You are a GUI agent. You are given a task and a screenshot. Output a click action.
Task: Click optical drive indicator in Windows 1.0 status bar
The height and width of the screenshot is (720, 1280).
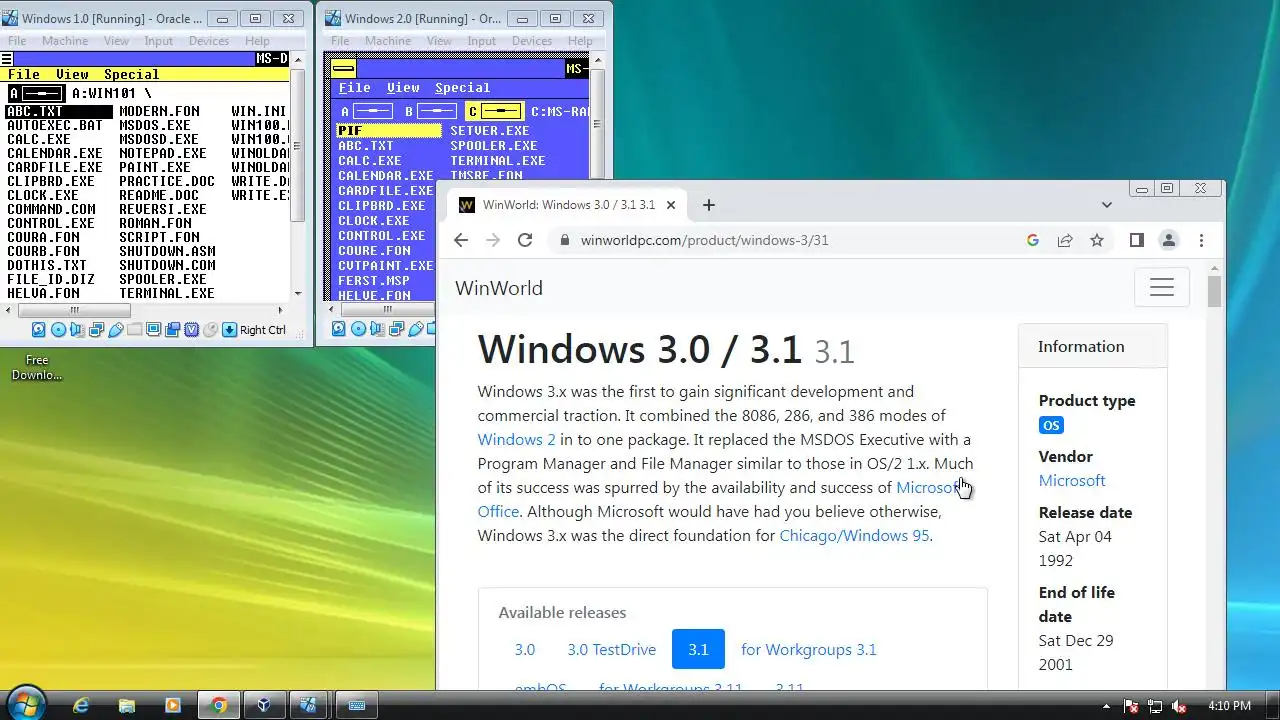click(58, 330)
